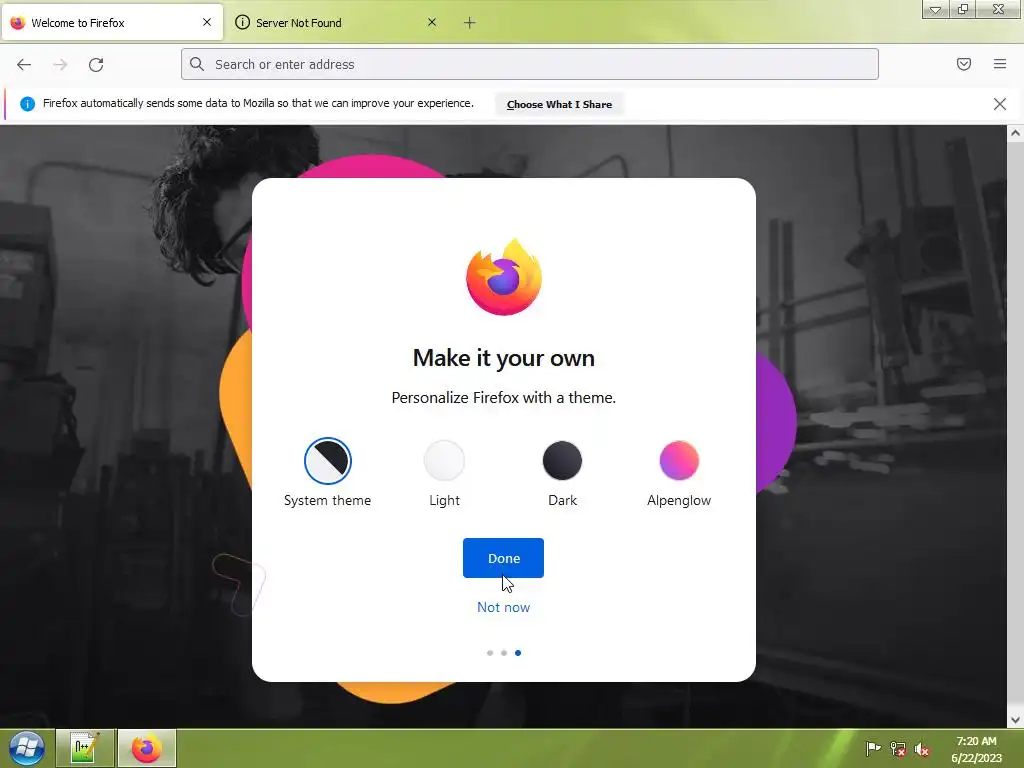The height and width of the screenshot is (768, 1024).
Task: Reload the current page
Action: click(96, 64)
